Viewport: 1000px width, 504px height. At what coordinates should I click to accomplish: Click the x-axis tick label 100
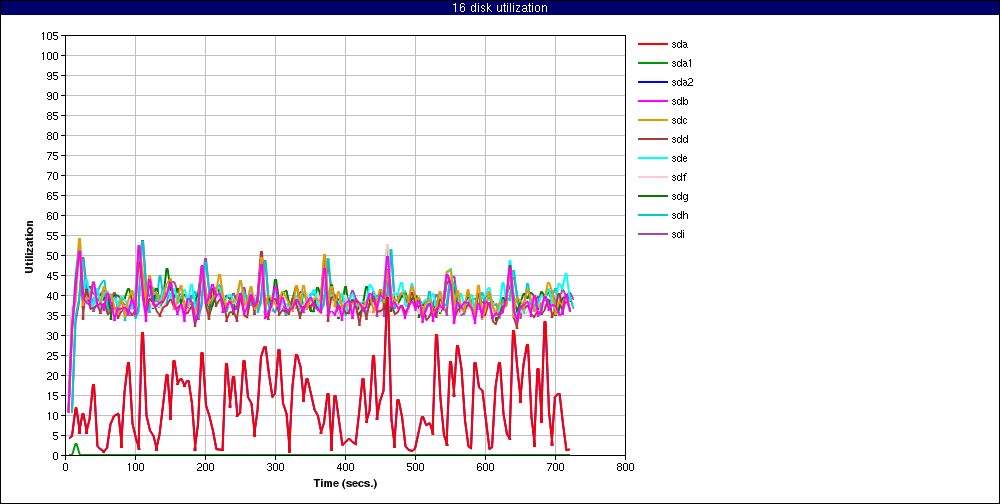coord(135,466)
